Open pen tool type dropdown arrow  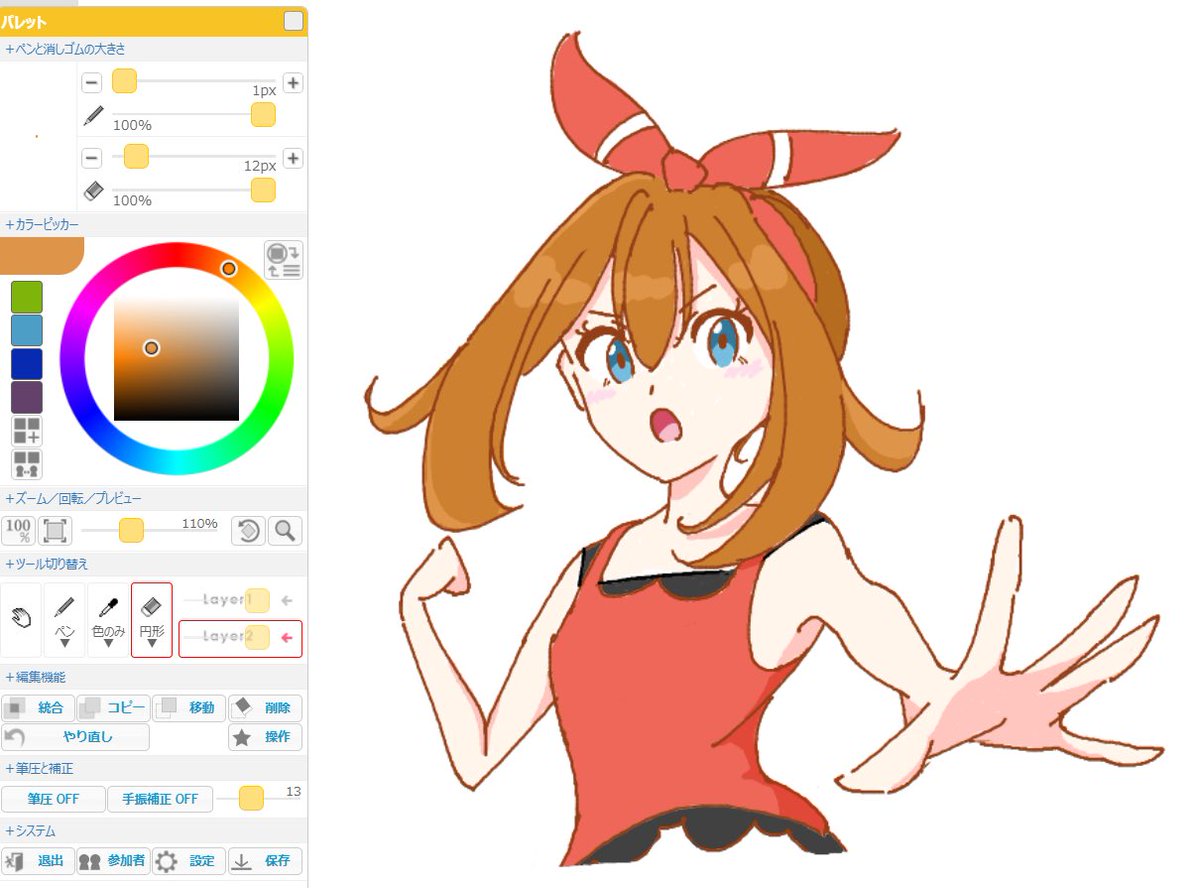[65, 645]
